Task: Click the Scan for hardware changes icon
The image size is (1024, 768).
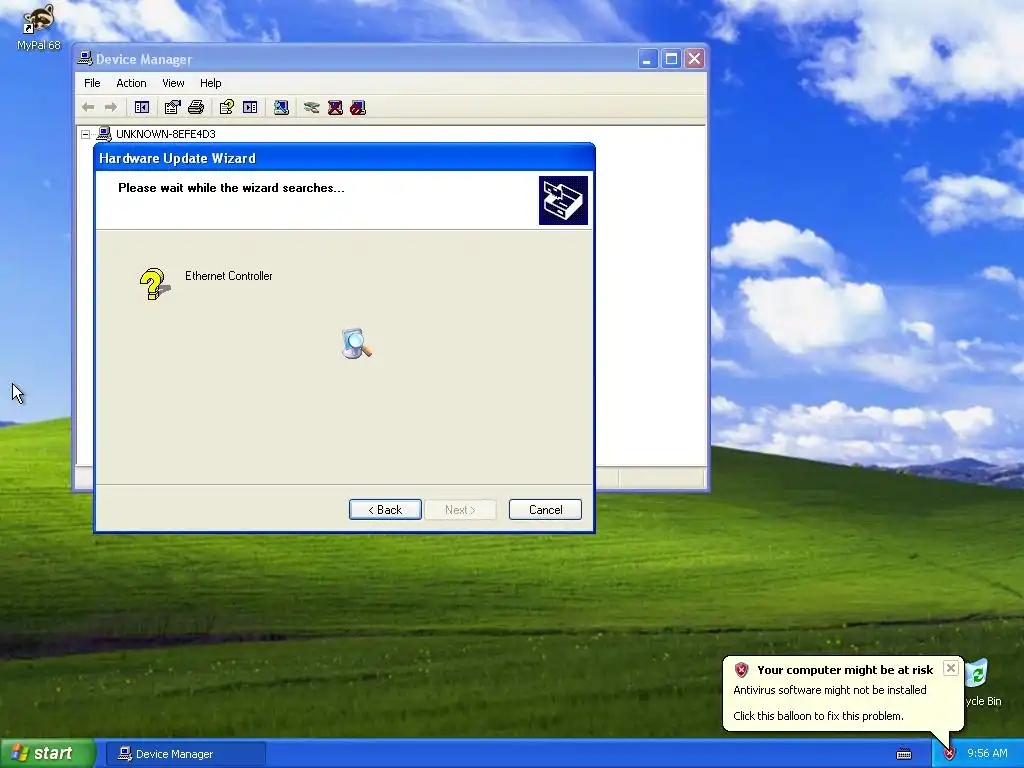Action: click(281, 107)
